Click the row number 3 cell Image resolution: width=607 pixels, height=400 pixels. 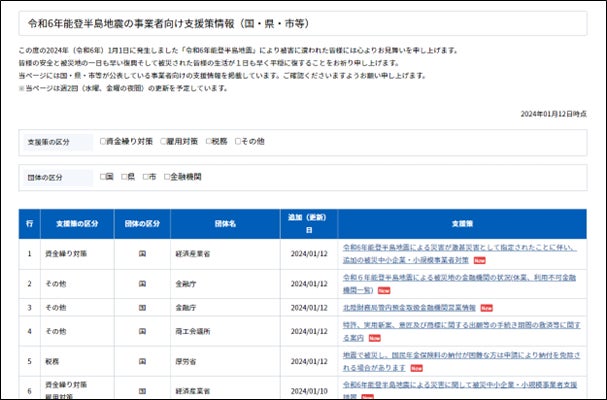(29, 308)
